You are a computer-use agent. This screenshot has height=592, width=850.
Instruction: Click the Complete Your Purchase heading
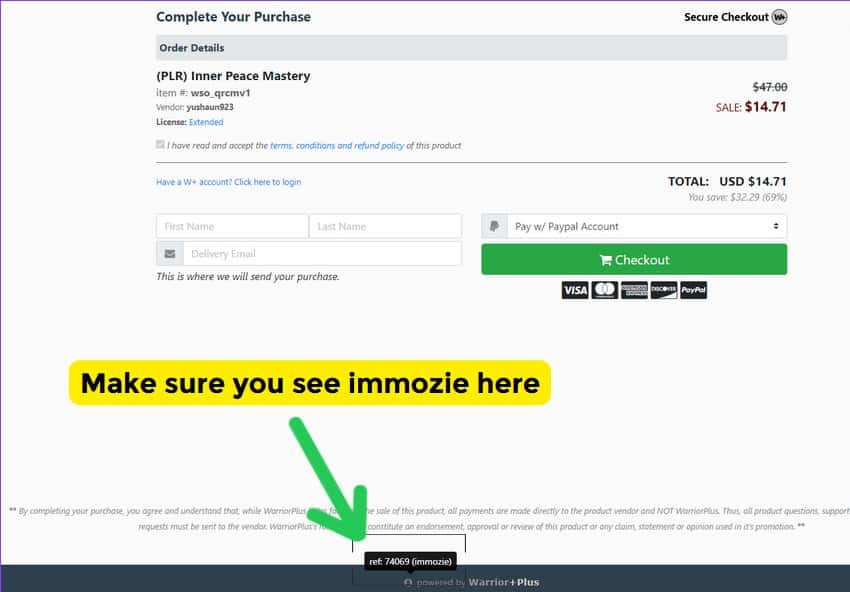coord(233,17)
